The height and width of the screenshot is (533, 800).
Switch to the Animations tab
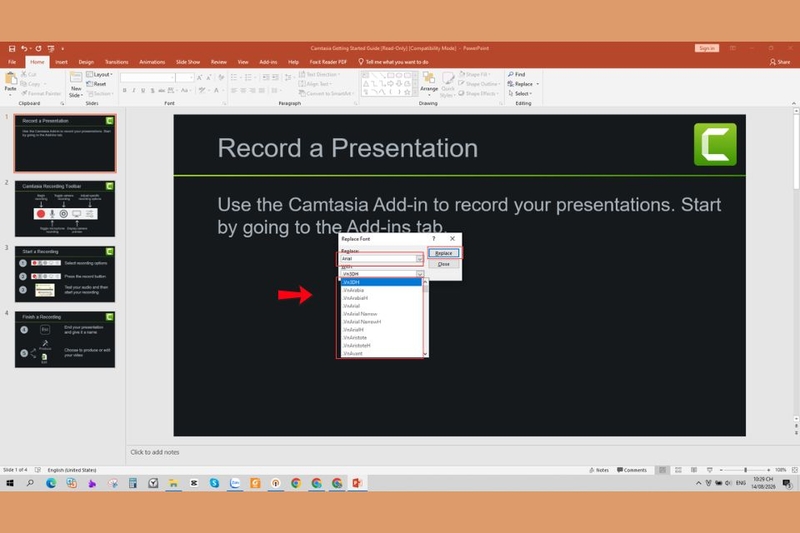coord(152,62)
